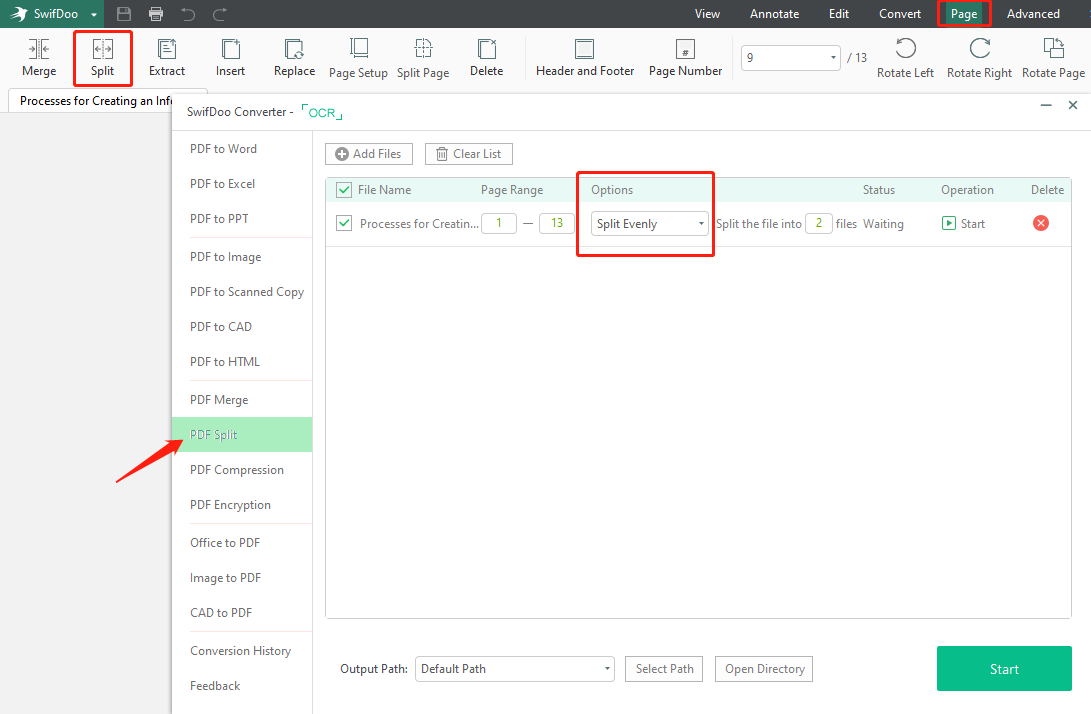Select PDF Encryption in sidebar

point(230,505)
